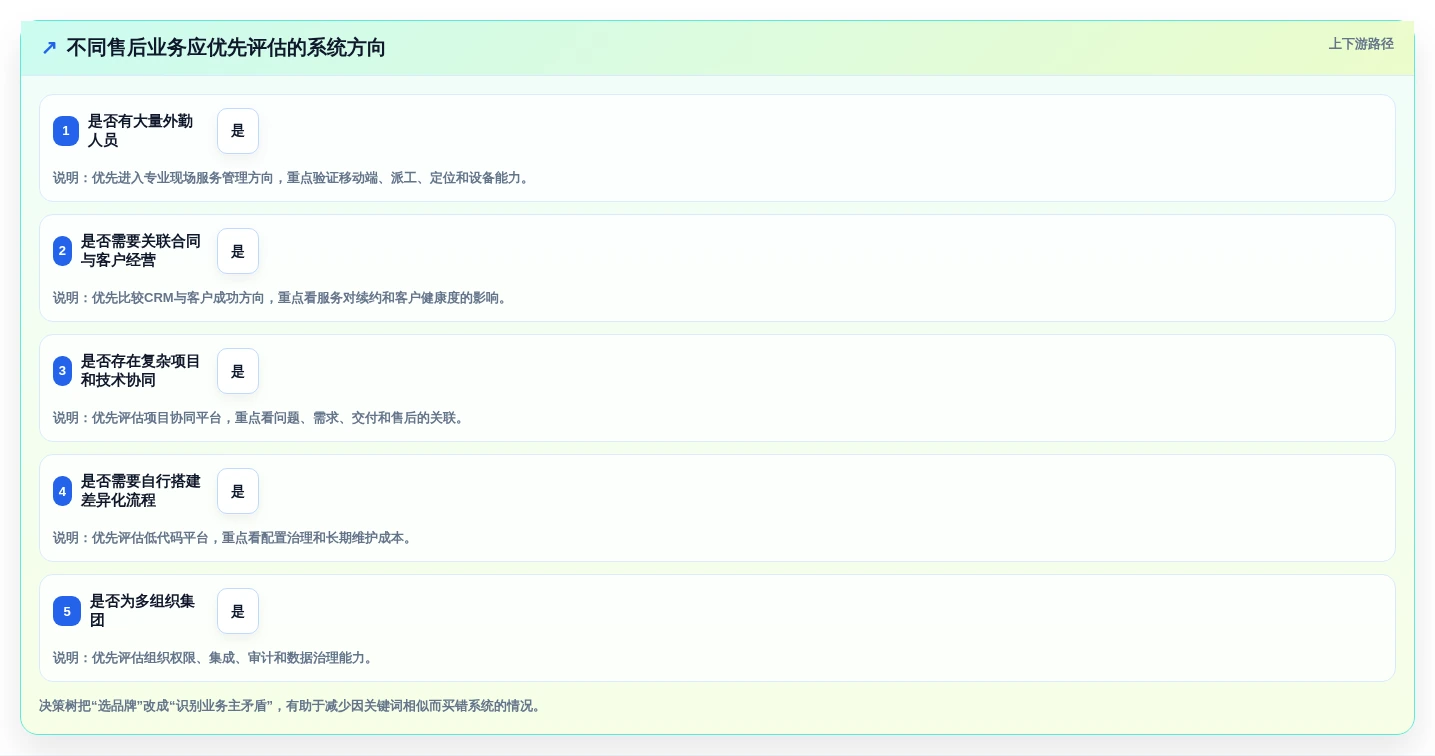This screenshot has width=1435, height=756.
Task: Click the footer note starting with 决策树把
Action: coord(292,706)
